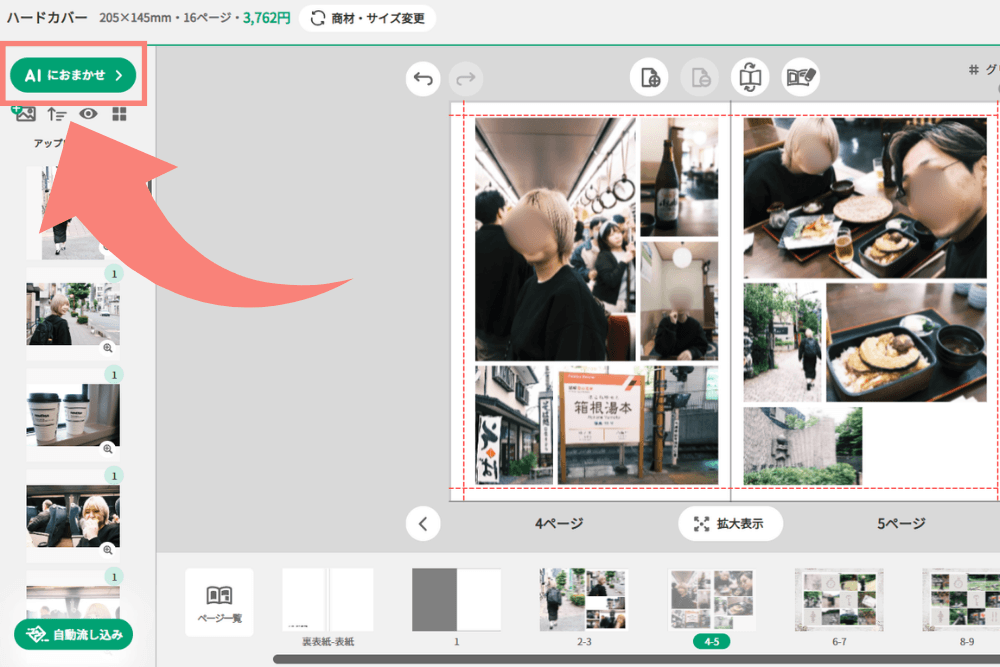Click the swap pages book icon

click(750, 77)
